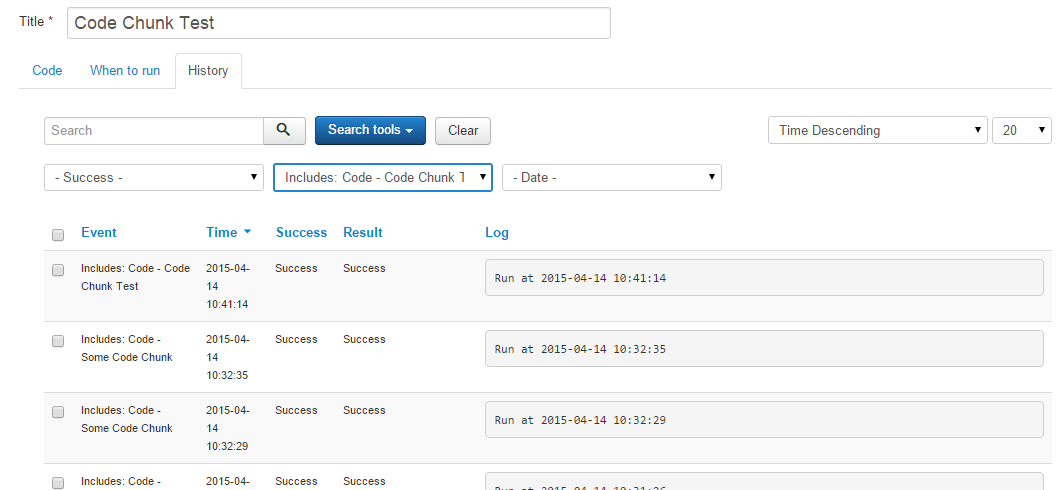Click the magnifier search icon button
The height and width of the screenshot is (490, 1063).
(284, 131)
